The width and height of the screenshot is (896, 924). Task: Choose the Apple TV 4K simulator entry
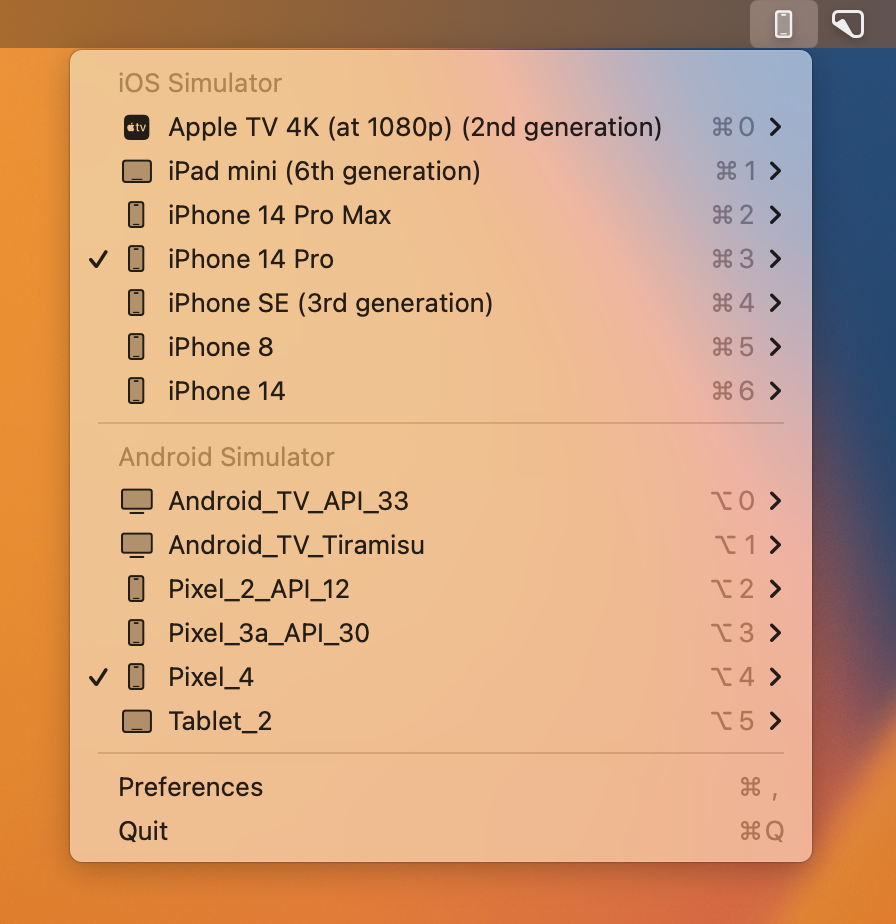[x=415, y=128]
